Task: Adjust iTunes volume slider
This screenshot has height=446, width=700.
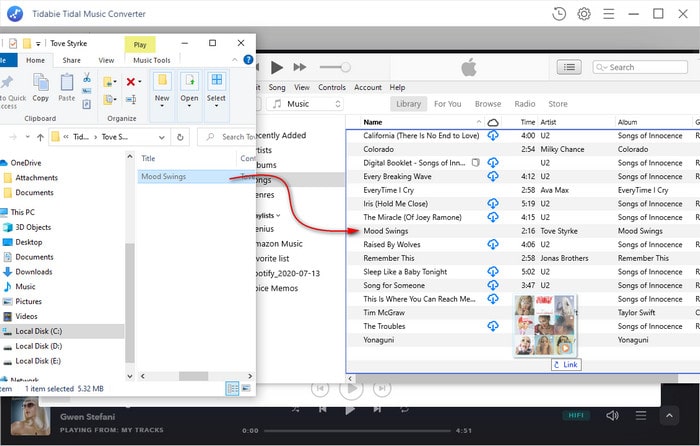Action: tap(335, 67)
